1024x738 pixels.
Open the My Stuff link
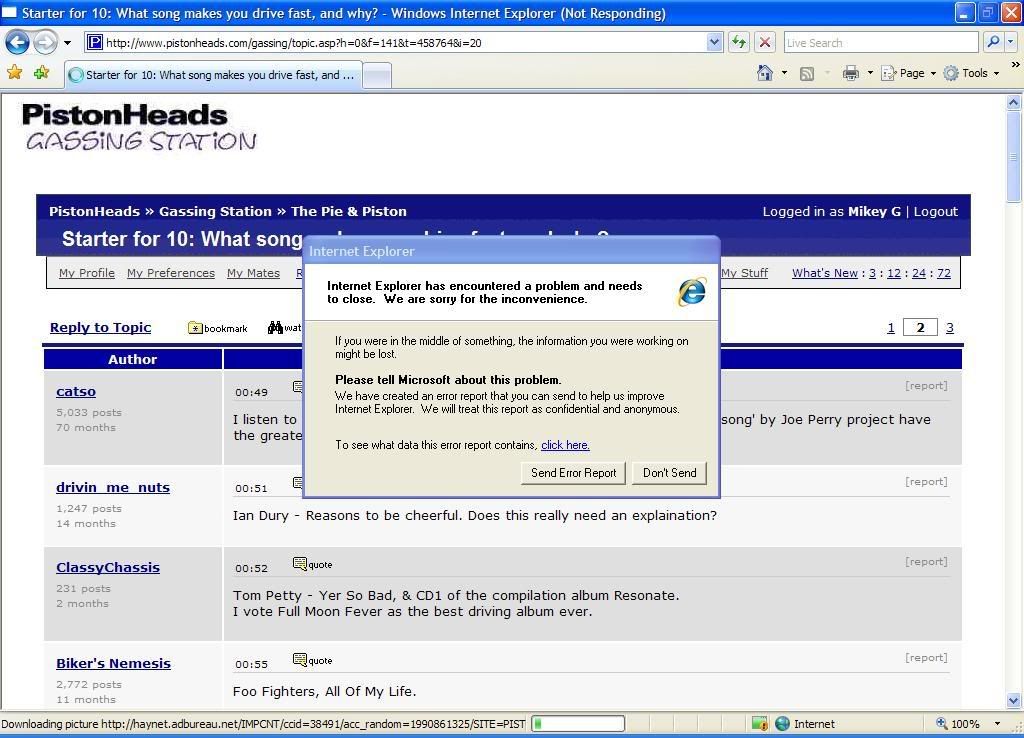(744, 273)
